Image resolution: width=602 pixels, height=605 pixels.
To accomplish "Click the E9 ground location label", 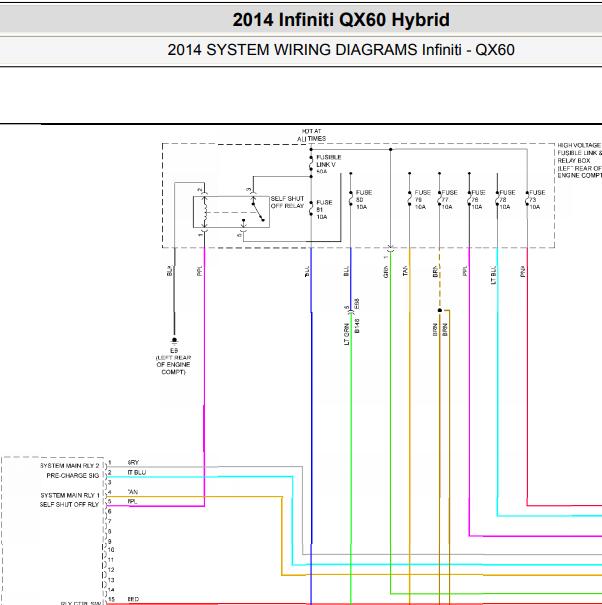I will (173, 361).
